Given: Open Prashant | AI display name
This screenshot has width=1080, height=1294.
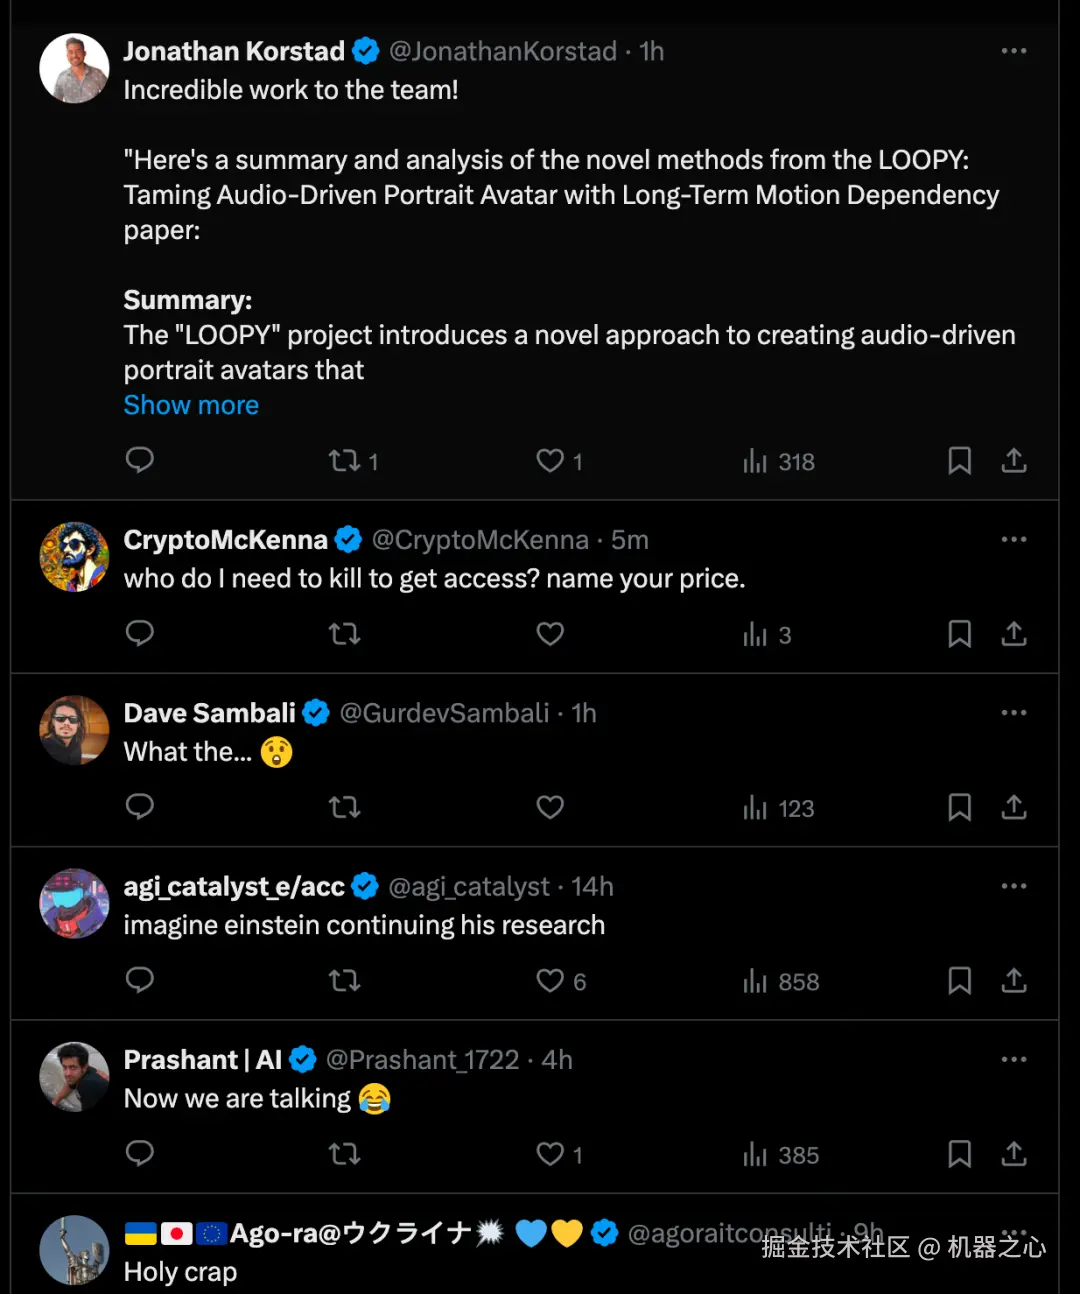Looking at the screenshot, I should [x=203, y=1059].
